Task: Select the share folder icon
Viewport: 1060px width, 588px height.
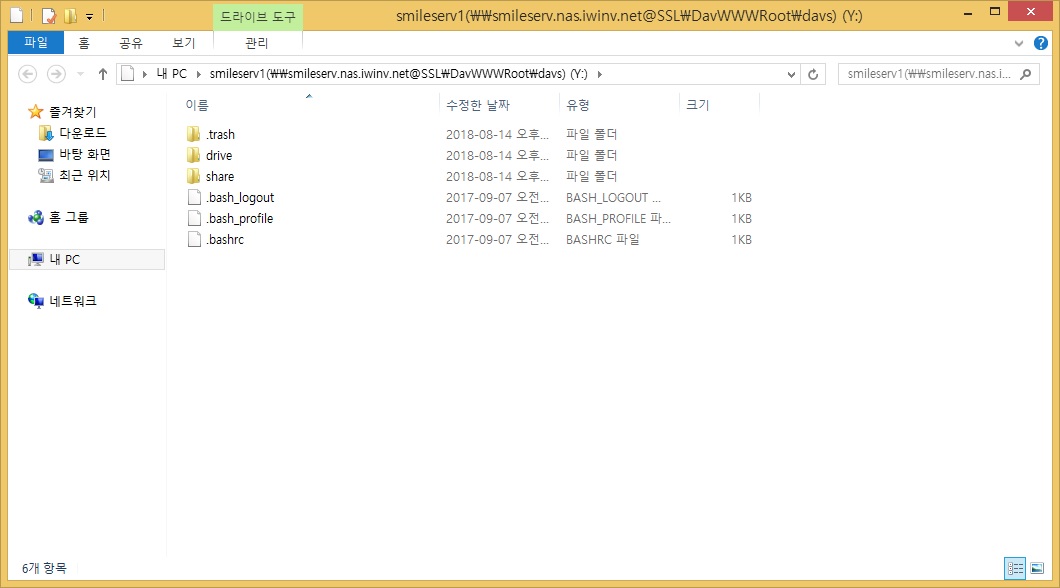Action: [x=193, y=176]
